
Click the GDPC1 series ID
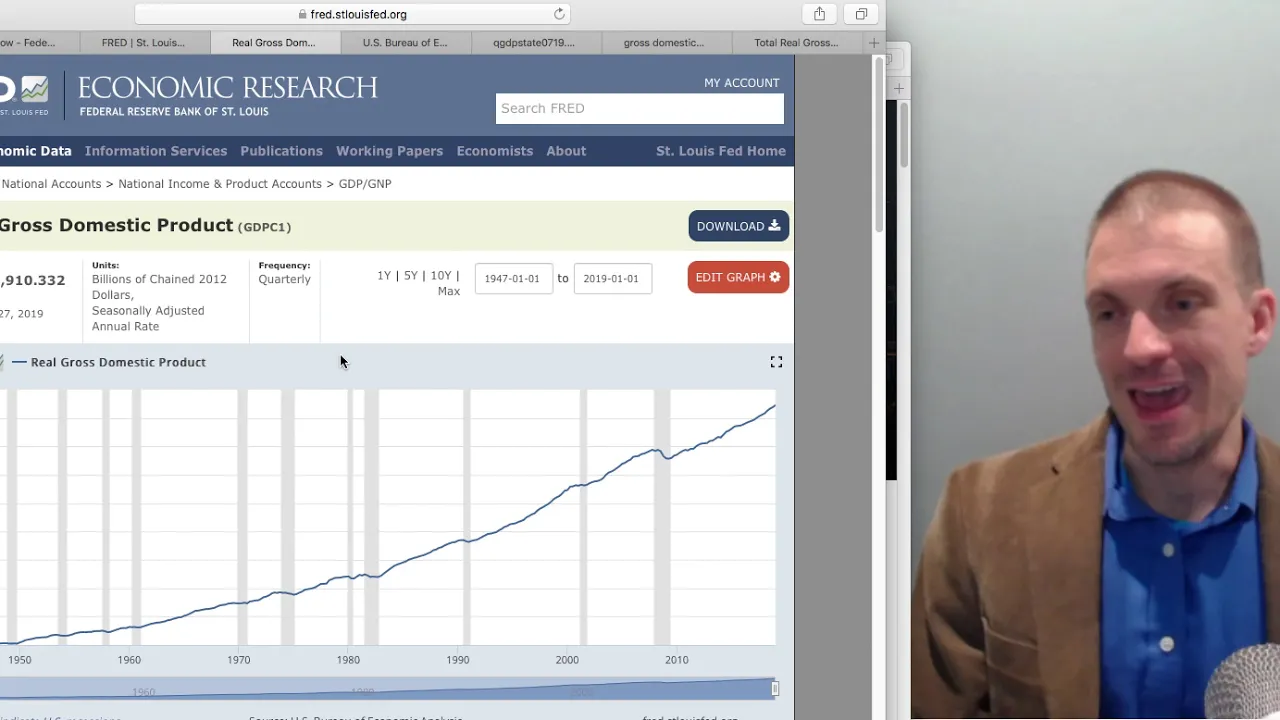coord(264,227)
